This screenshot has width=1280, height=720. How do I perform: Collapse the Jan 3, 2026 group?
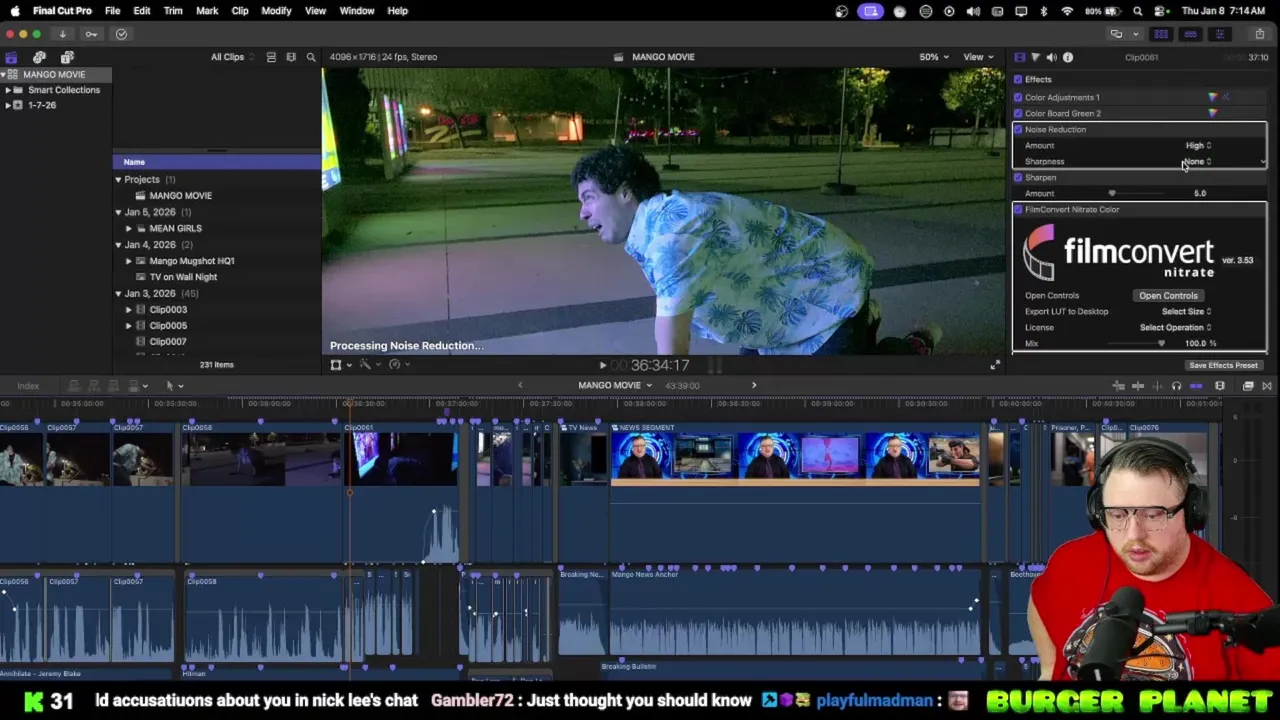118,293
